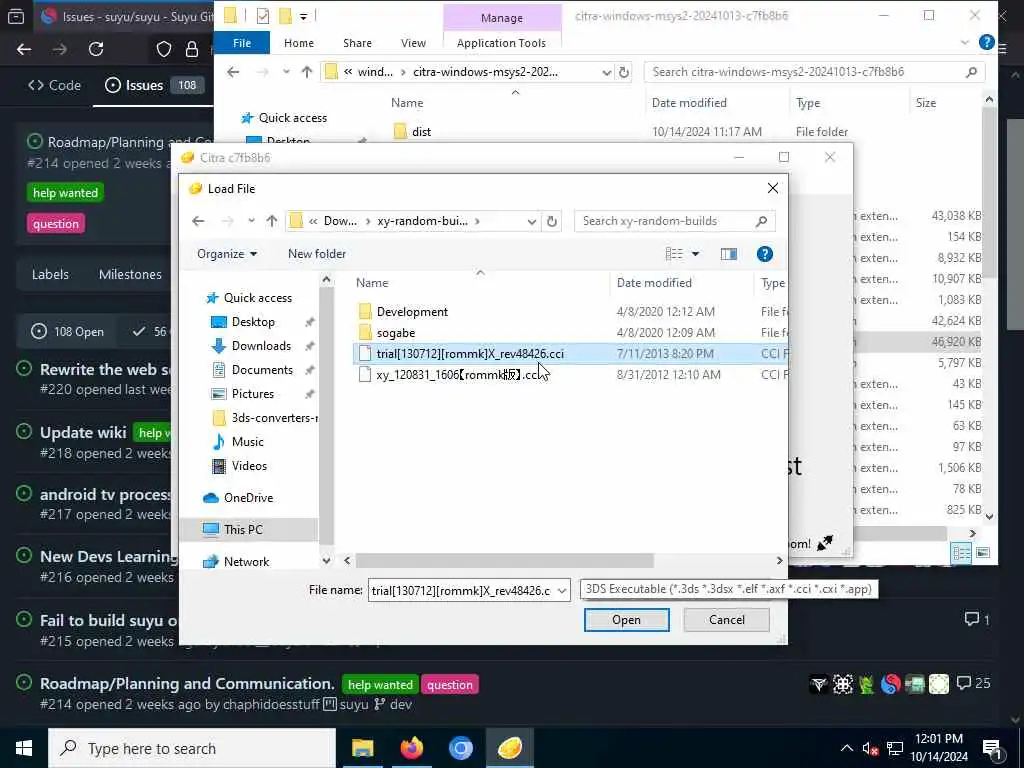1024x768 pixels.
Task: Expand Load File address path dropdown
Action: coord(532,221)
